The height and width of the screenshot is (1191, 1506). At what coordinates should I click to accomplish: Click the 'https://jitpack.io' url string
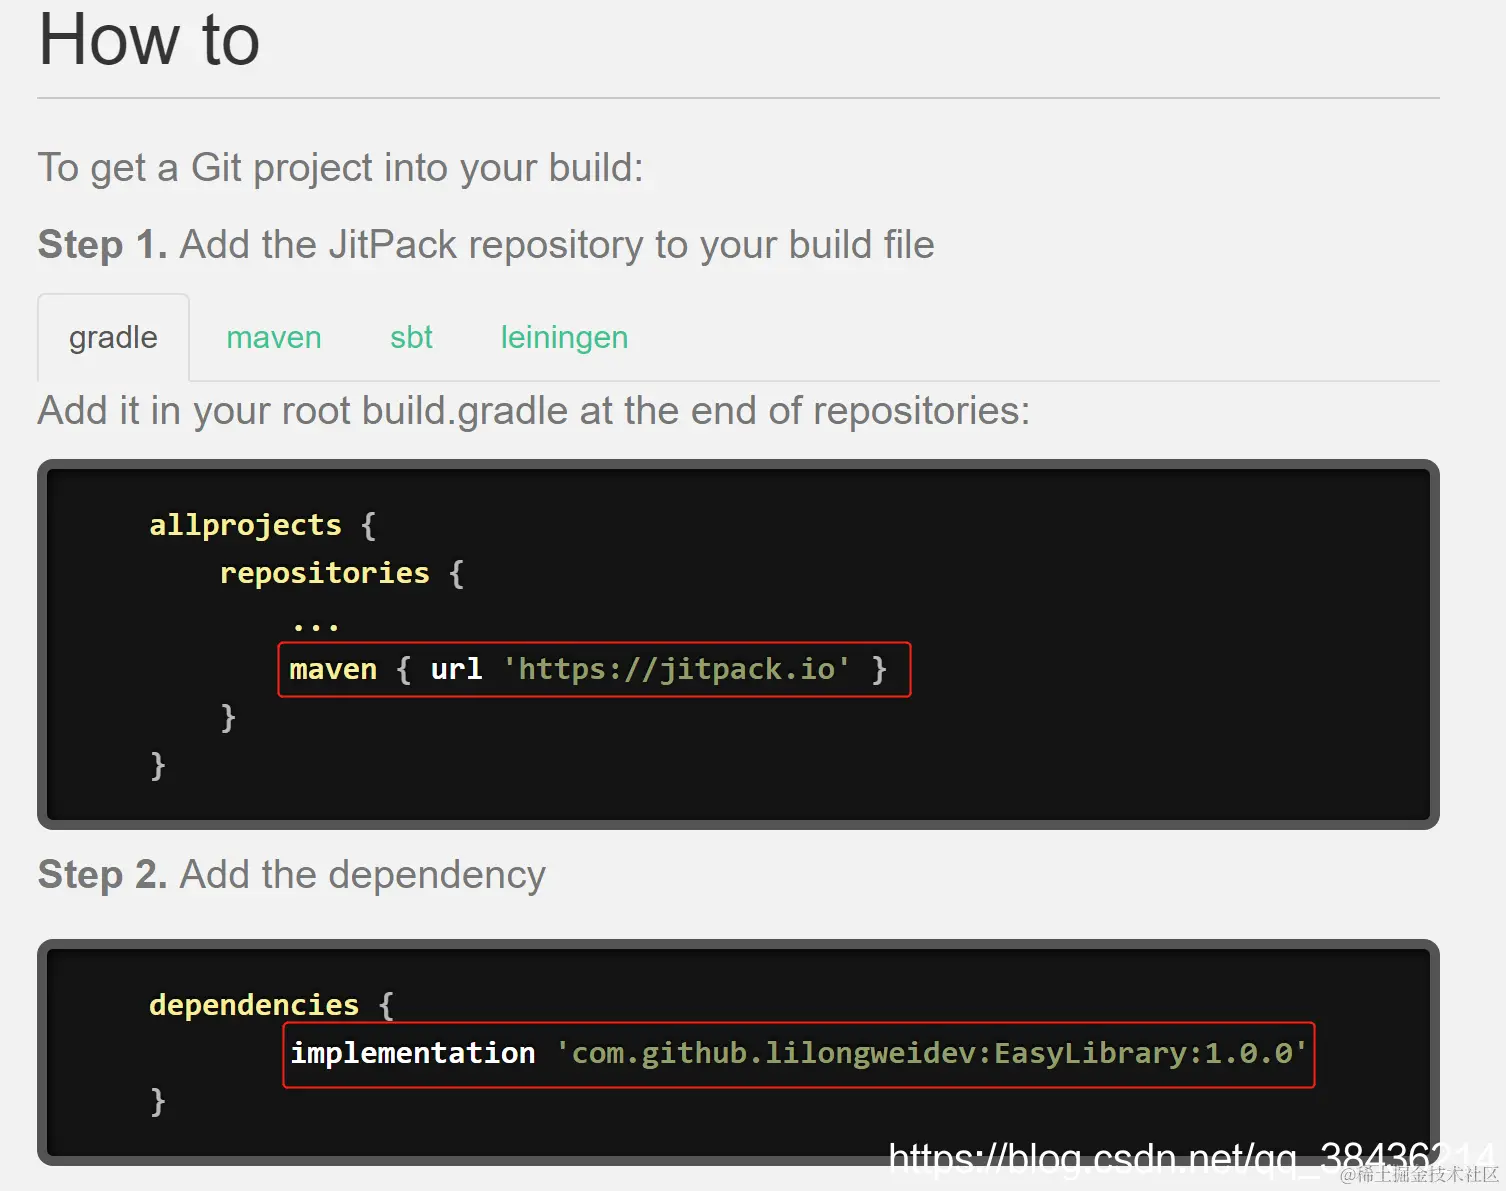[676, 669]
